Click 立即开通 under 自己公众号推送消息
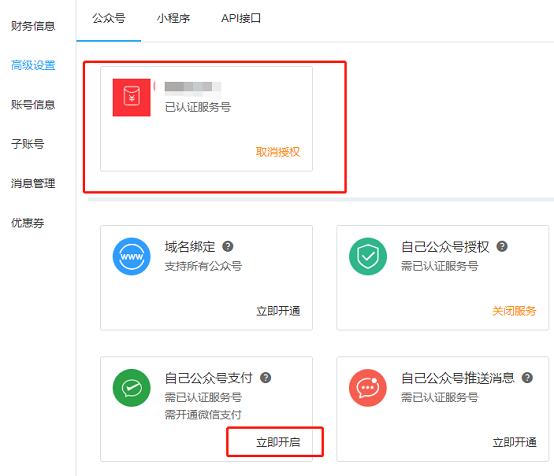This screenshot has height=476, width=554. click(514, 442)
